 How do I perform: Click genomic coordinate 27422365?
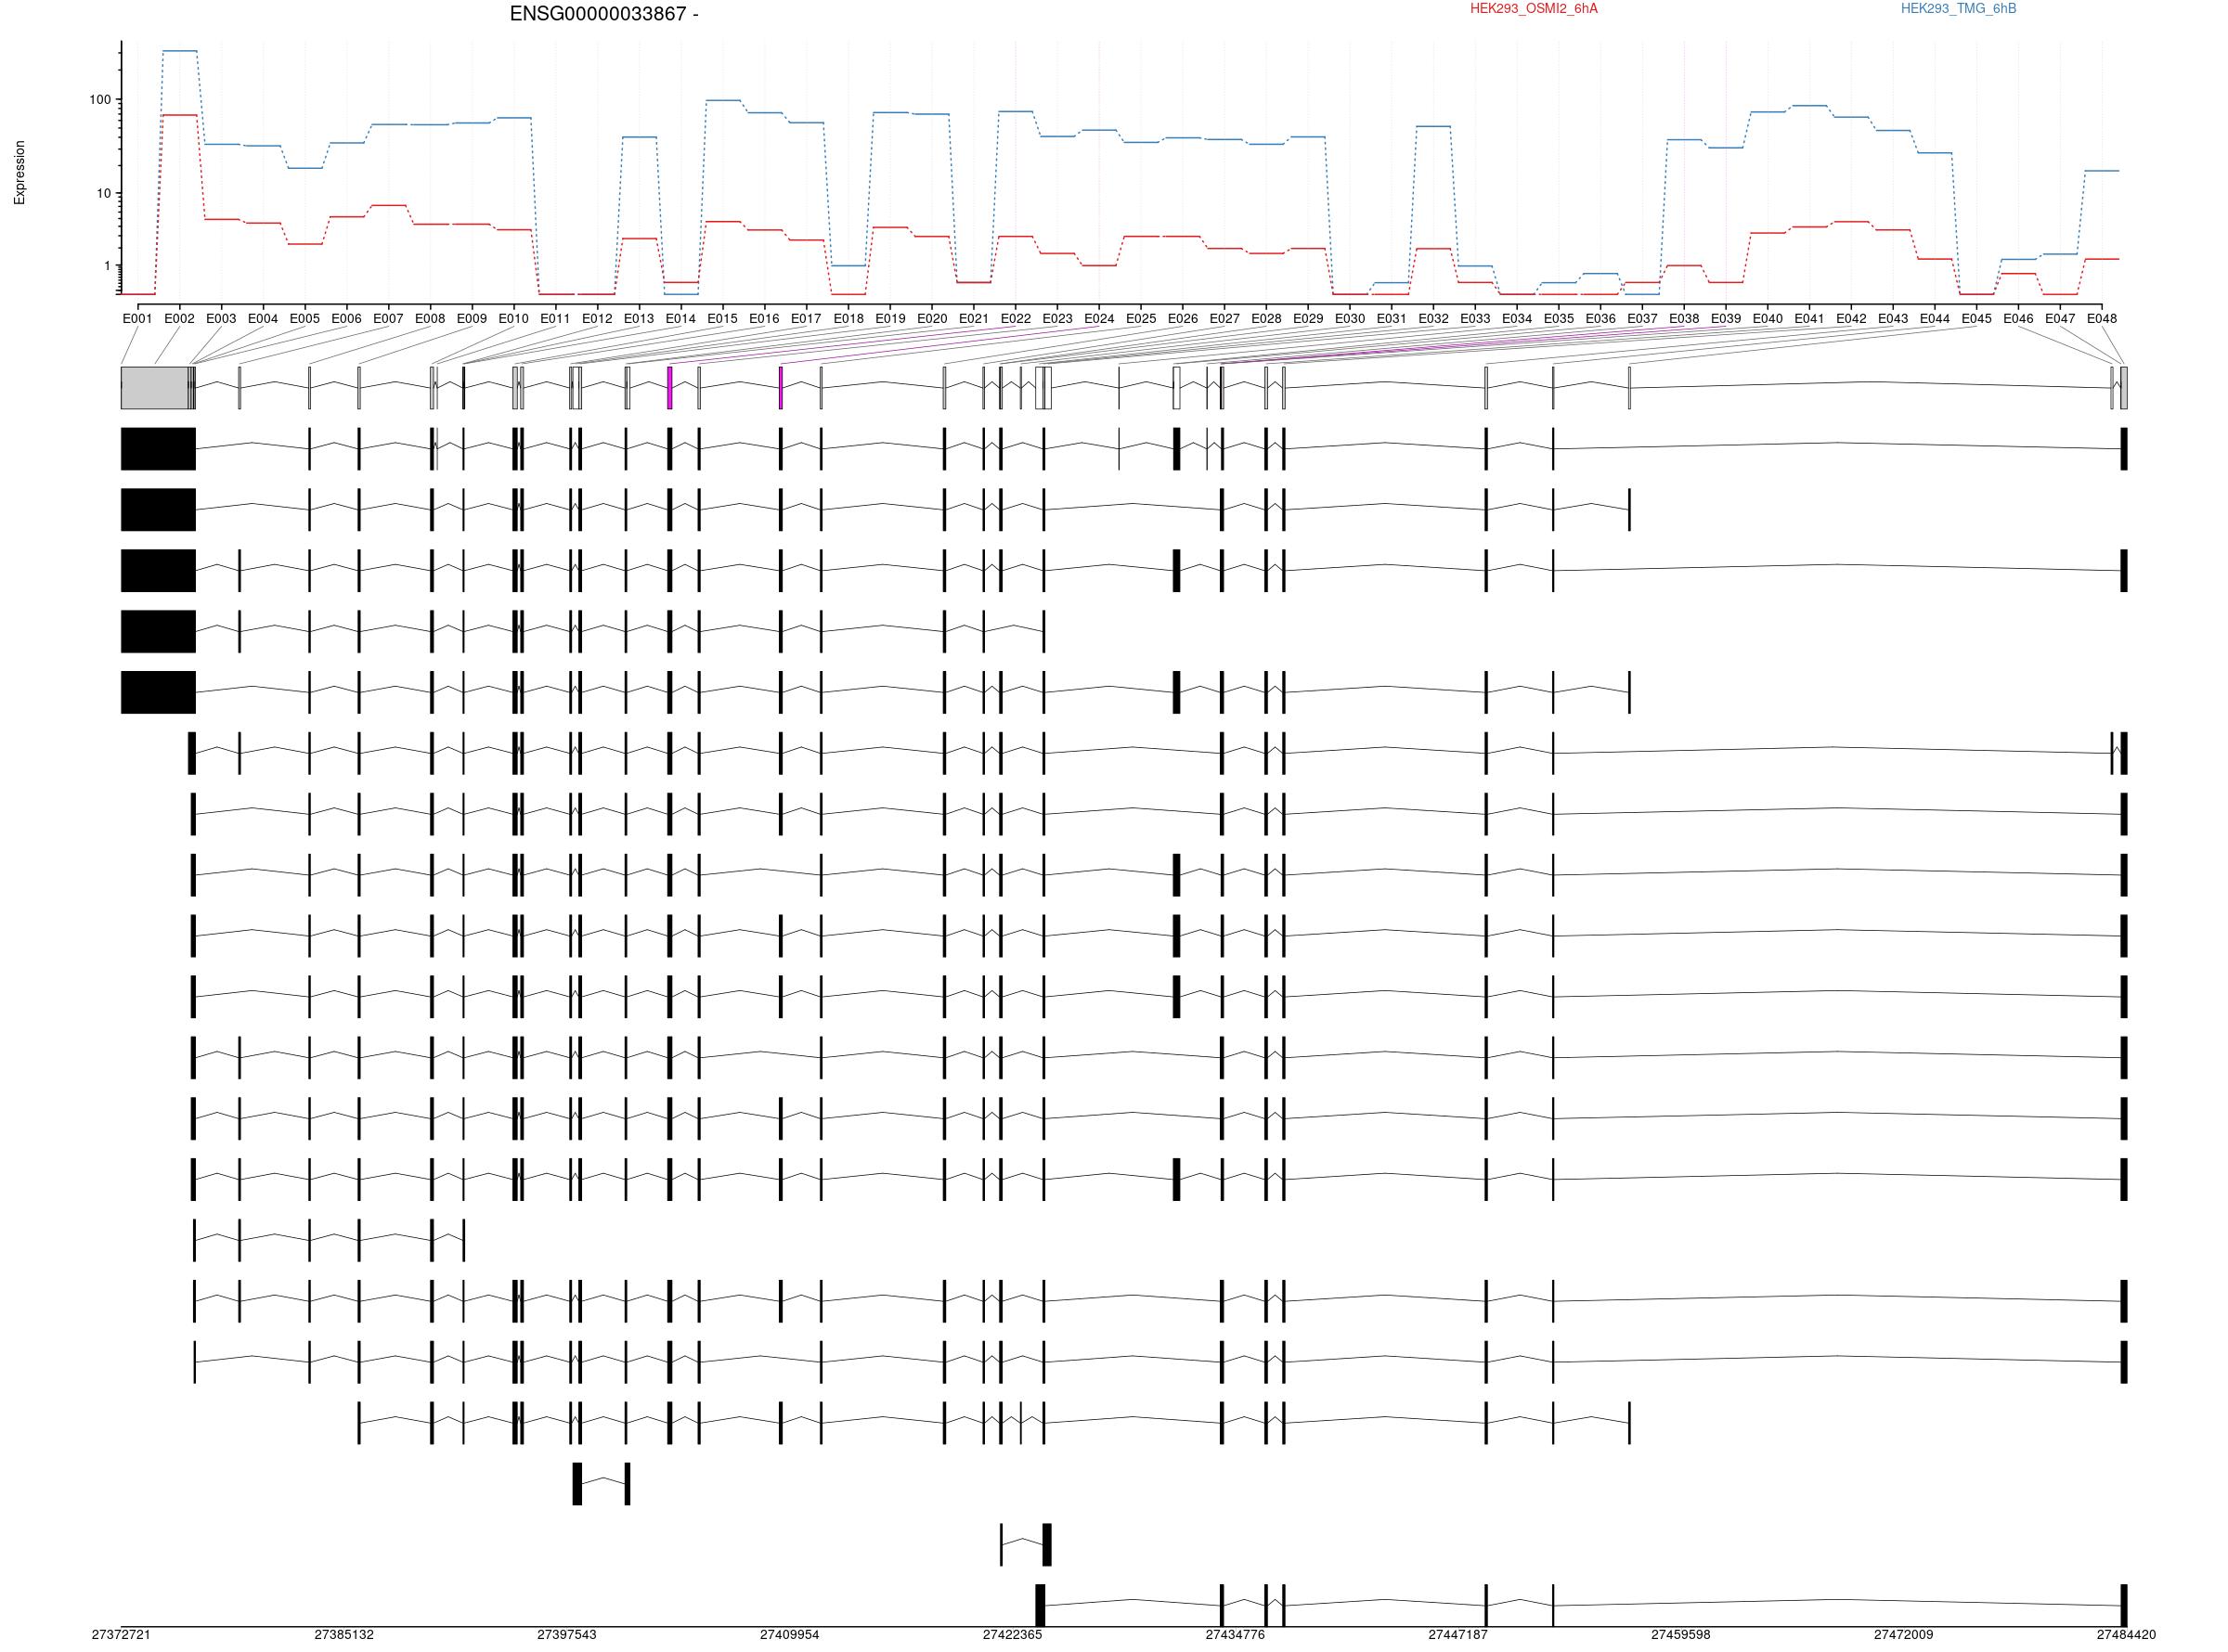click(x=1012, y=1635)
